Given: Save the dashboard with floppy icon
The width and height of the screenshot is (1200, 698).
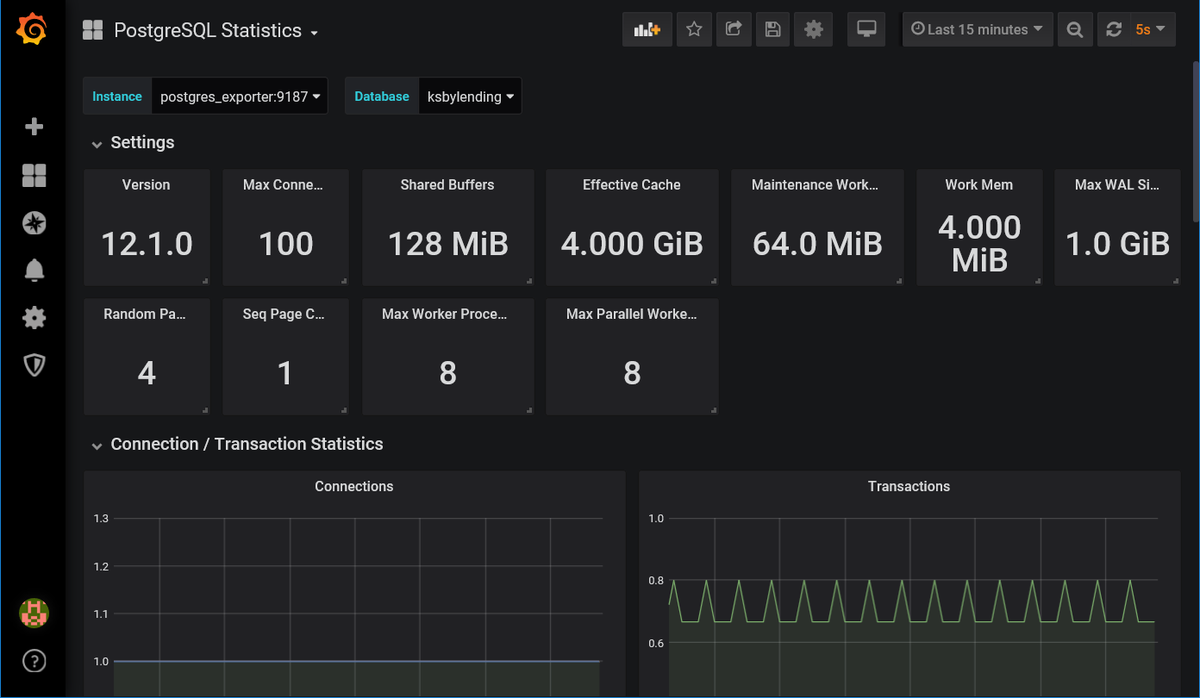Looking at the screenshot, I should click(773, 30).
